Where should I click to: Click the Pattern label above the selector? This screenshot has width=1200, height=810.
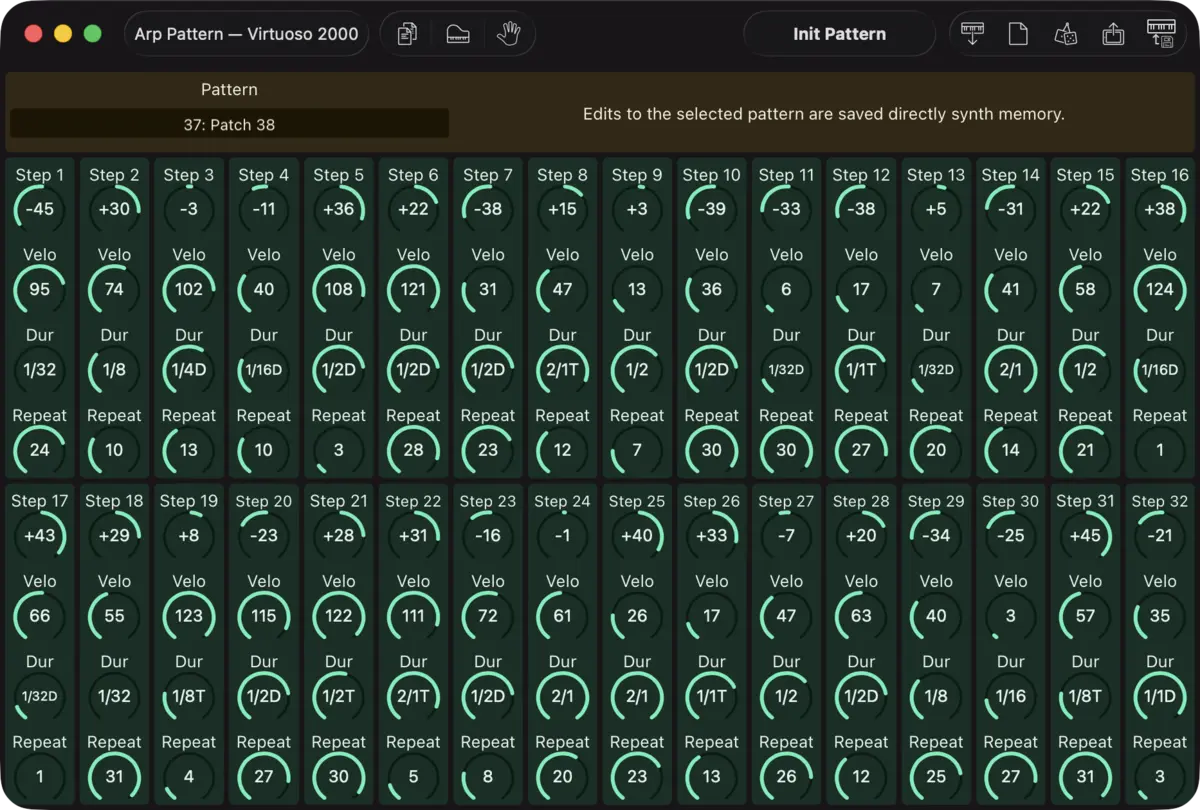(229, 90)
